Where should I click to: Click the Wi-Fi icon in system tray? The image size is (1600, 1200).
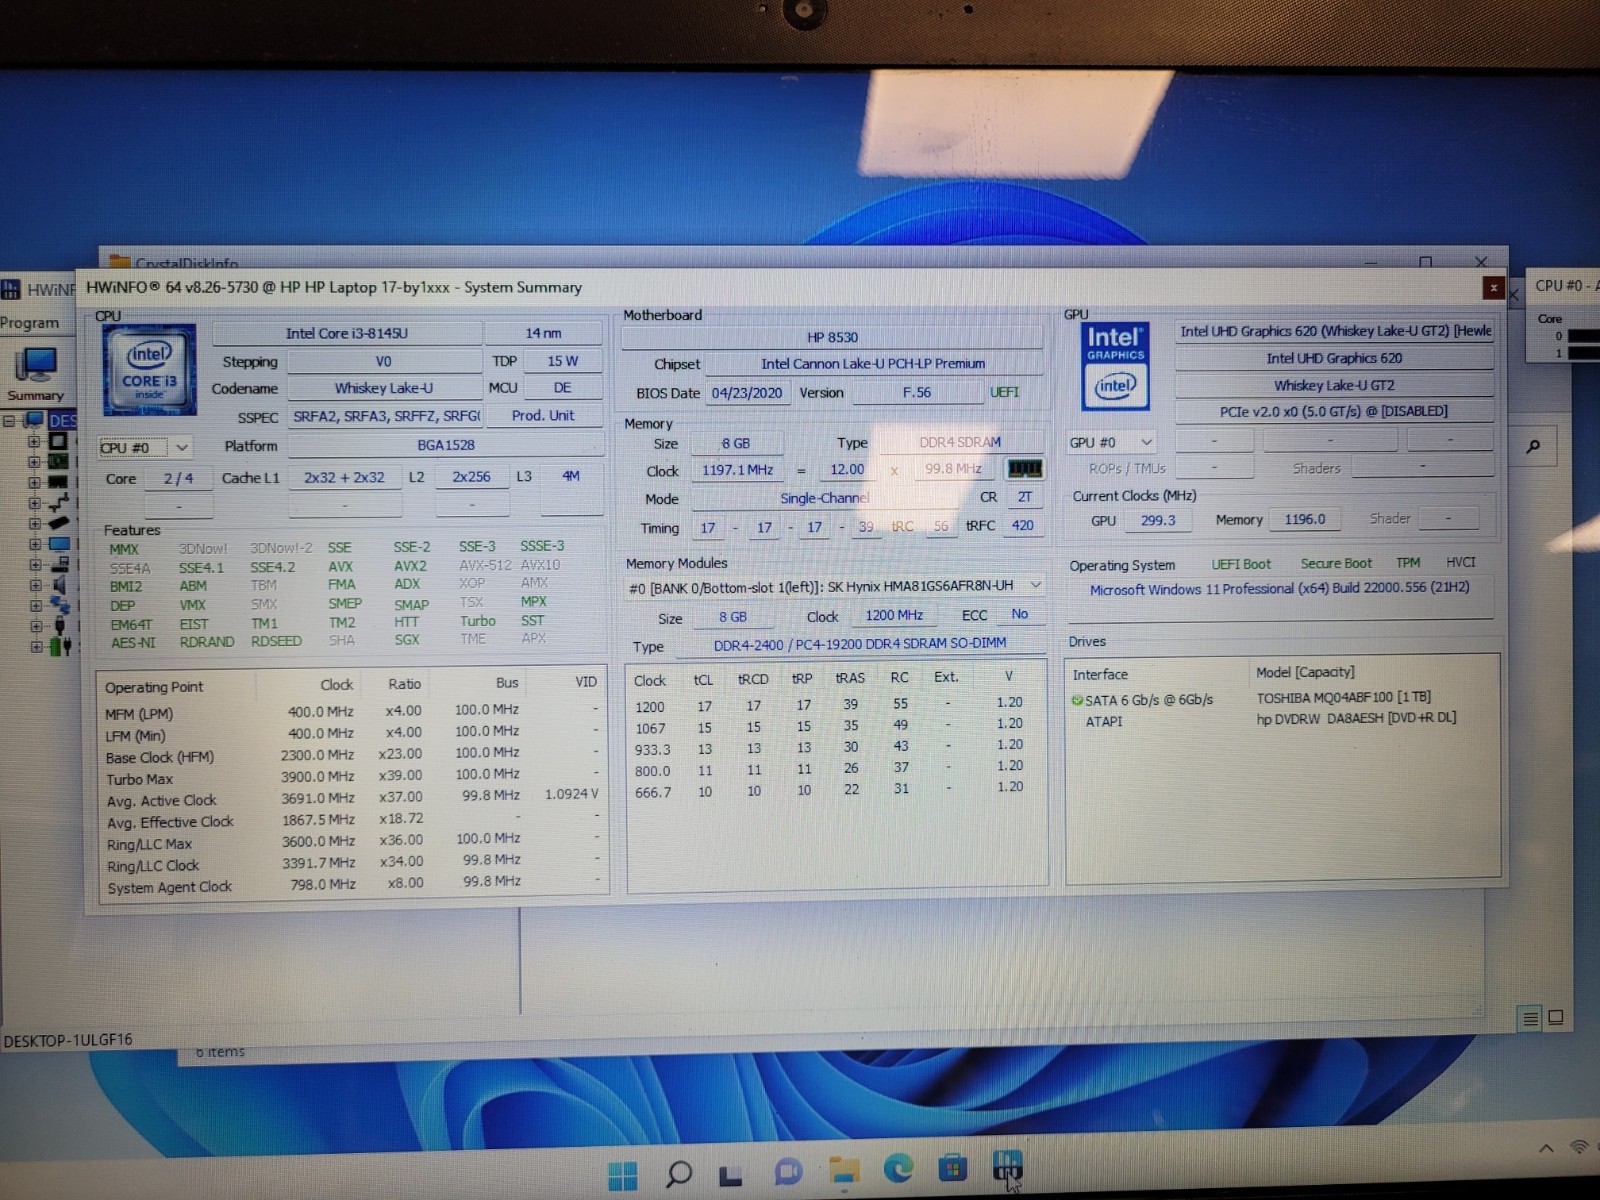(x=1580, y=1146)
